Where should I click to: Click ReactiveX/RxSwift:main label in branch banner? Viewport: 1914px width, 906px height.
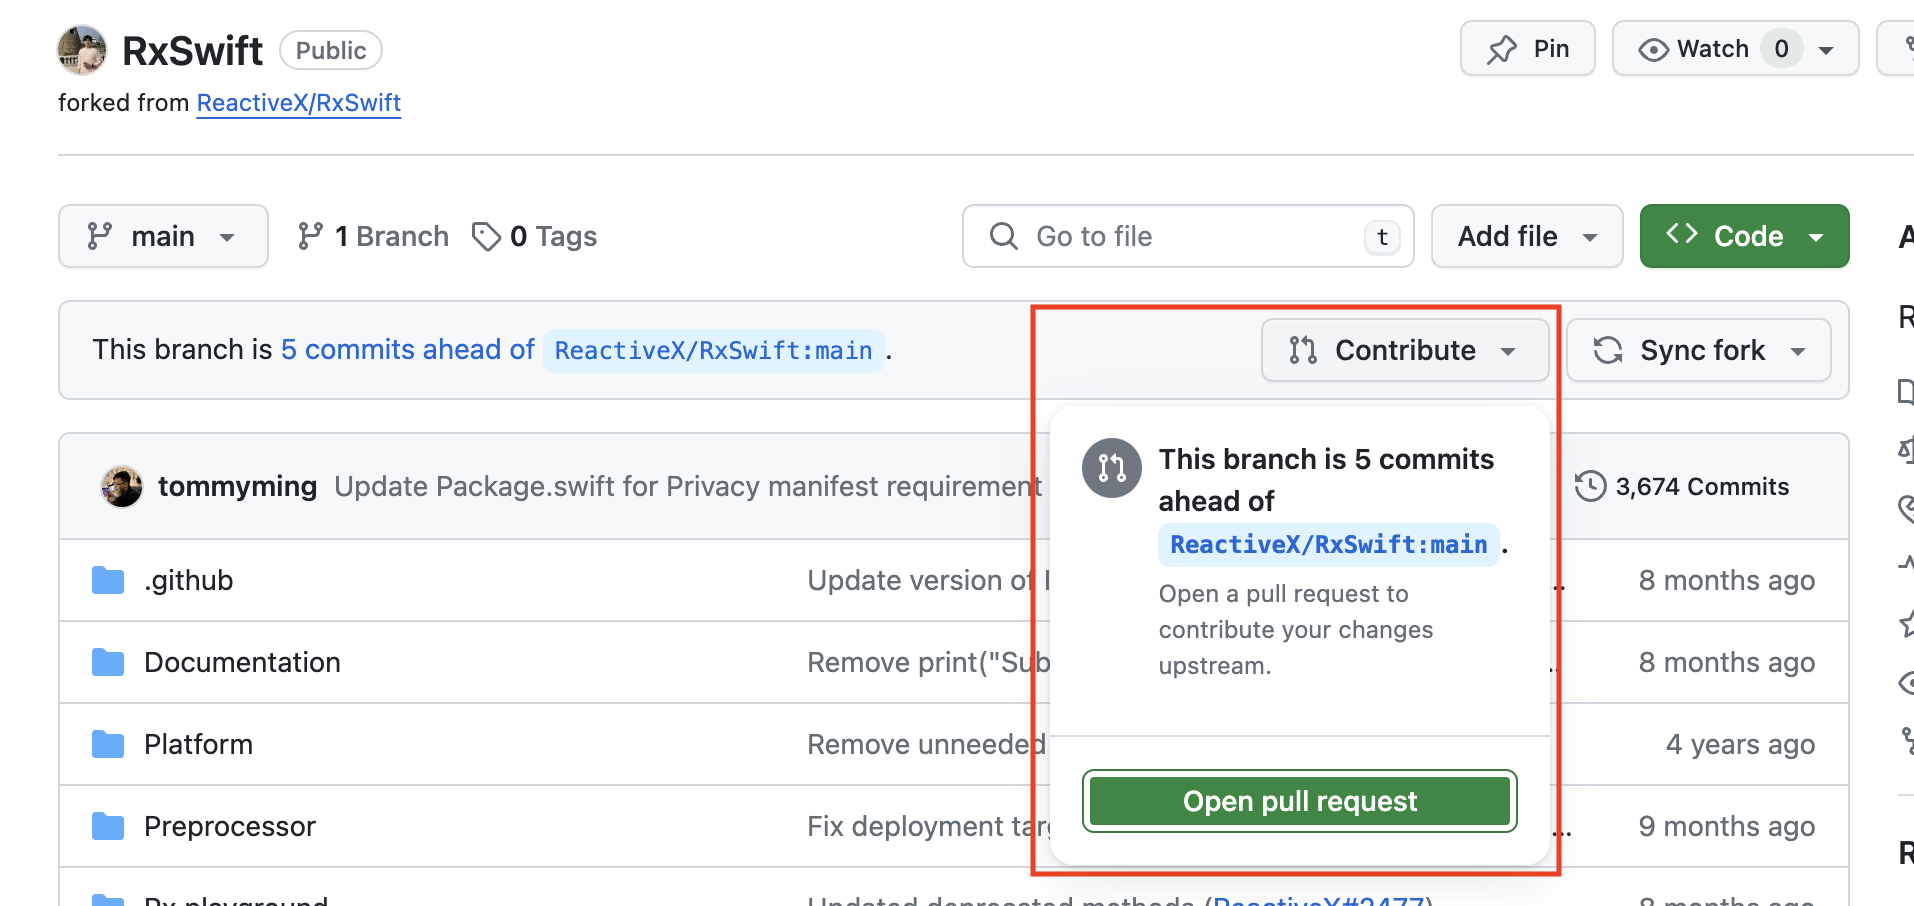click(713, 351)
